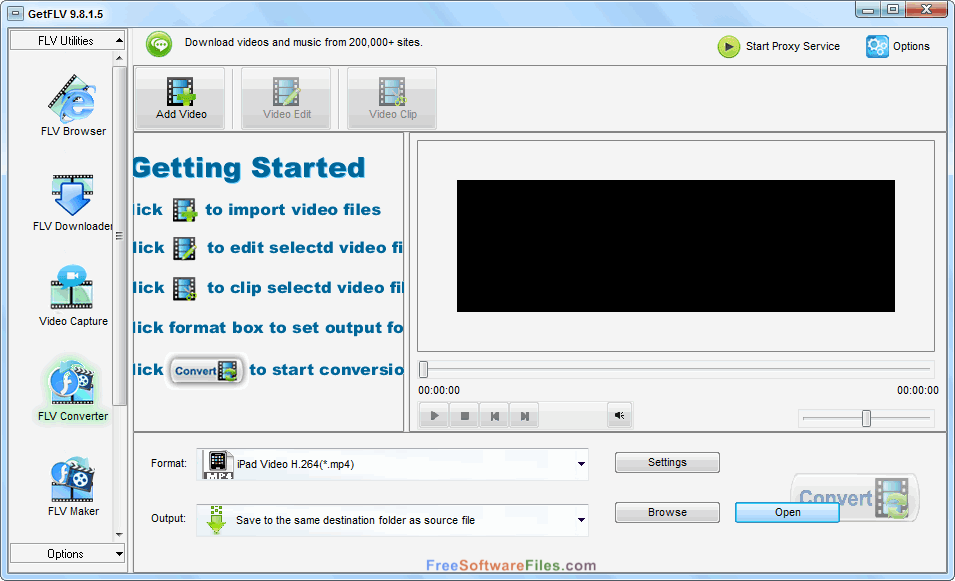Open the FLV Maker utility
Image resolution: width=955 pixels, height=581 pixels.
click(73, 486)
